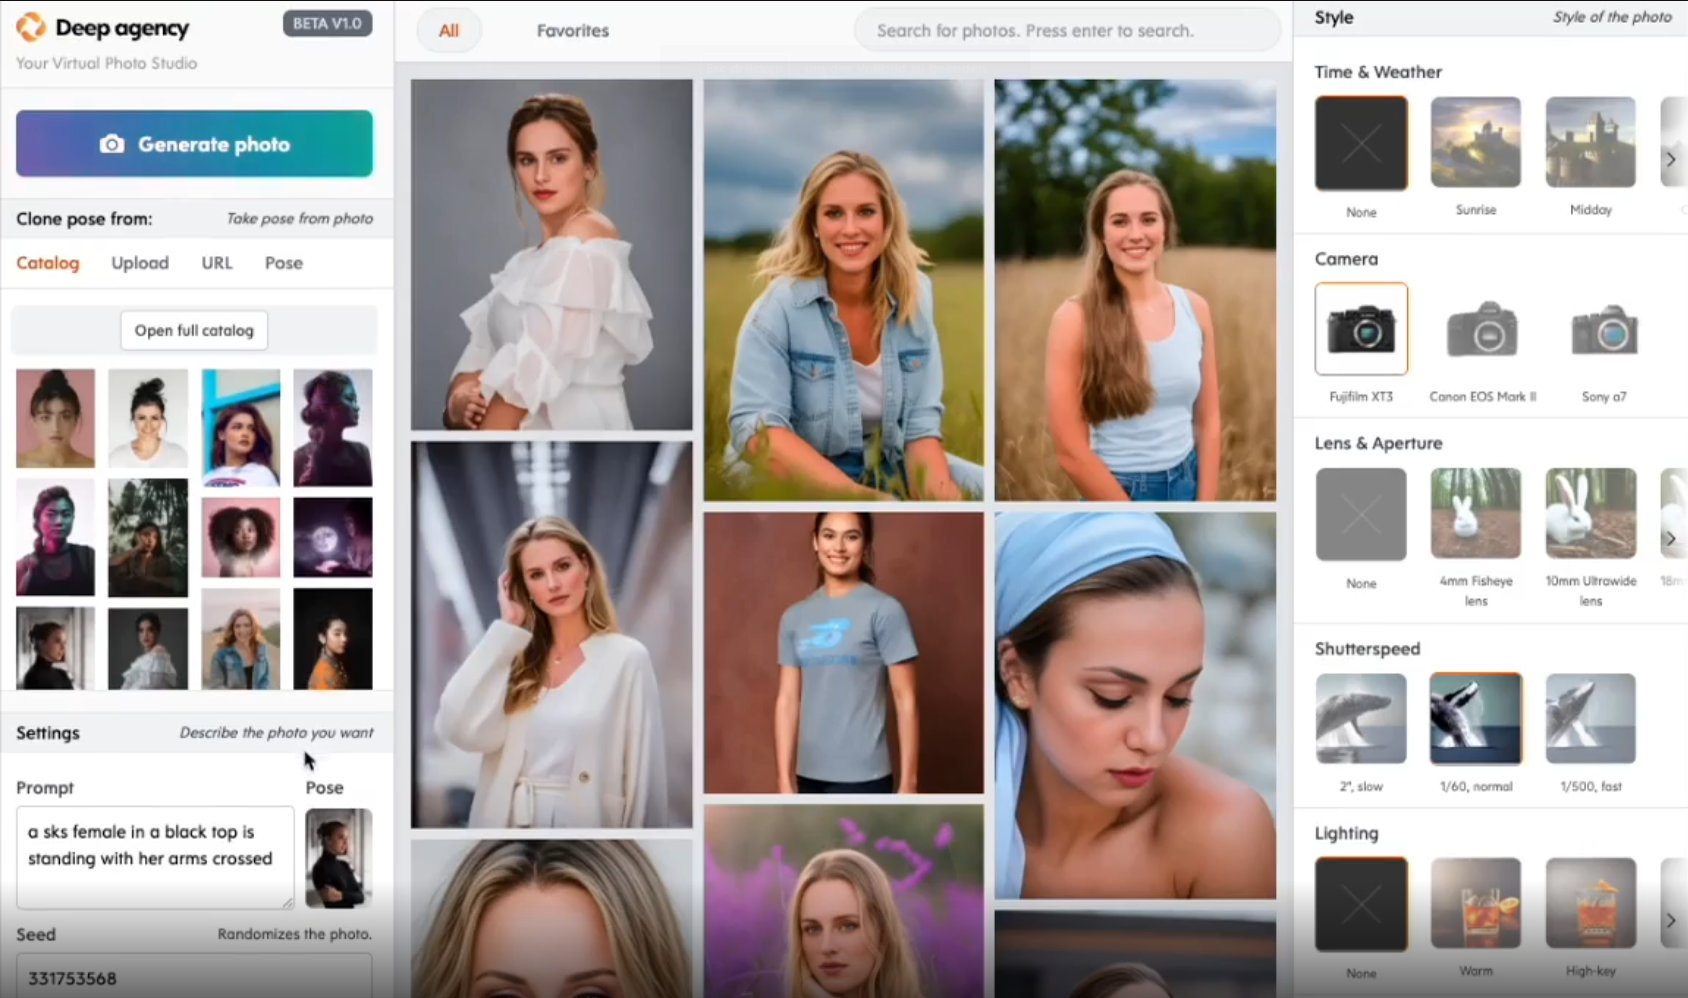The width and height of the screenshot is (1688, 998).
Task: Choose the 10mm Ultrawide lens
Action: click(x=1590, y=513)
